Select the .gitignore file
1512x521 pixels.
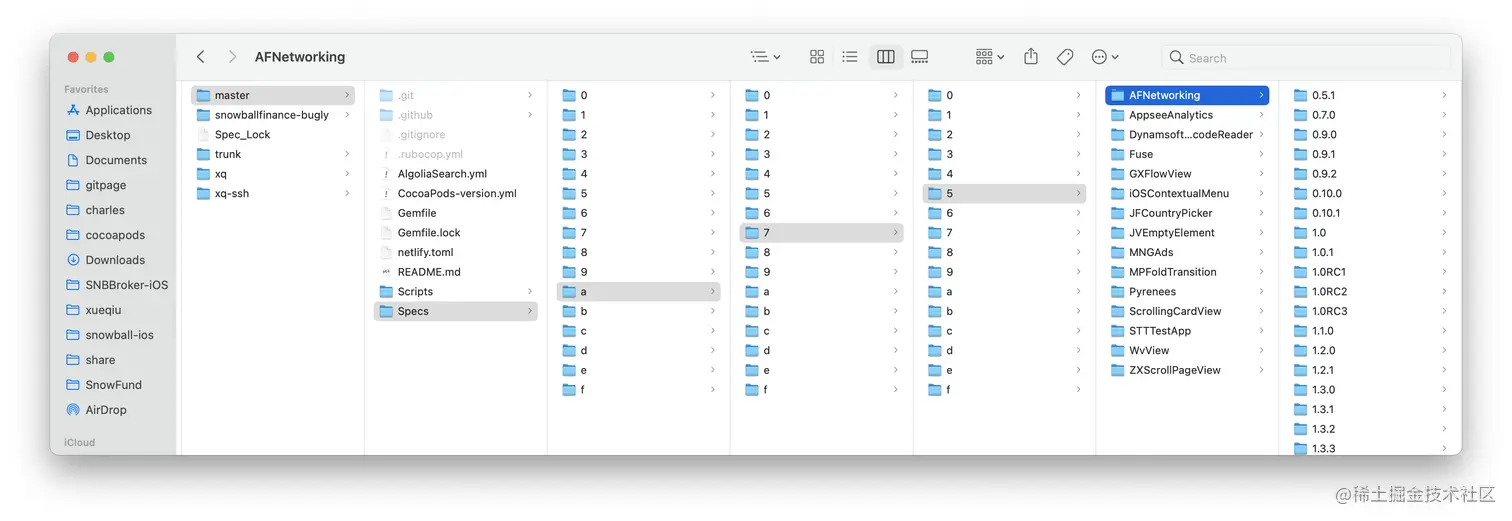[x=456, y=134]
